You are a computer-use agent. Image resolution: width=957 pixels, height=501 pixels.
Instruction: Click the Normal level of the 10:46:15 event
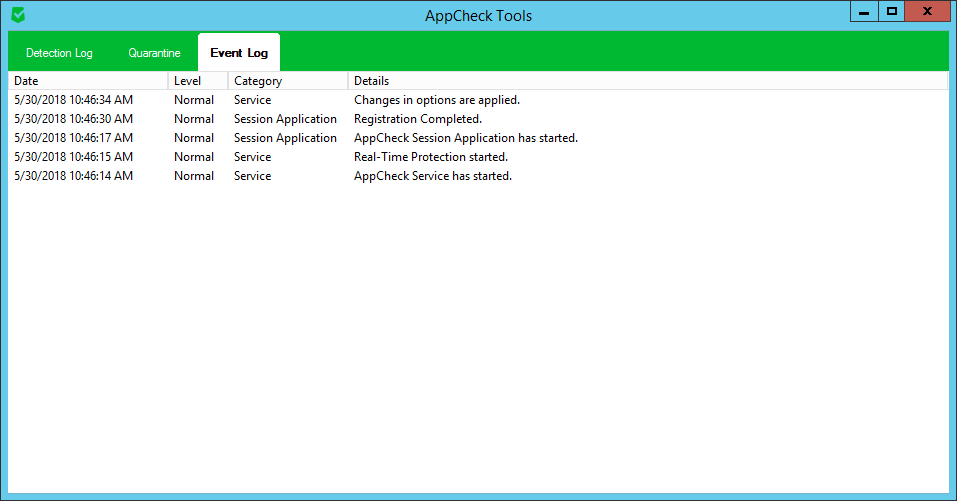[x=194, y=157]
